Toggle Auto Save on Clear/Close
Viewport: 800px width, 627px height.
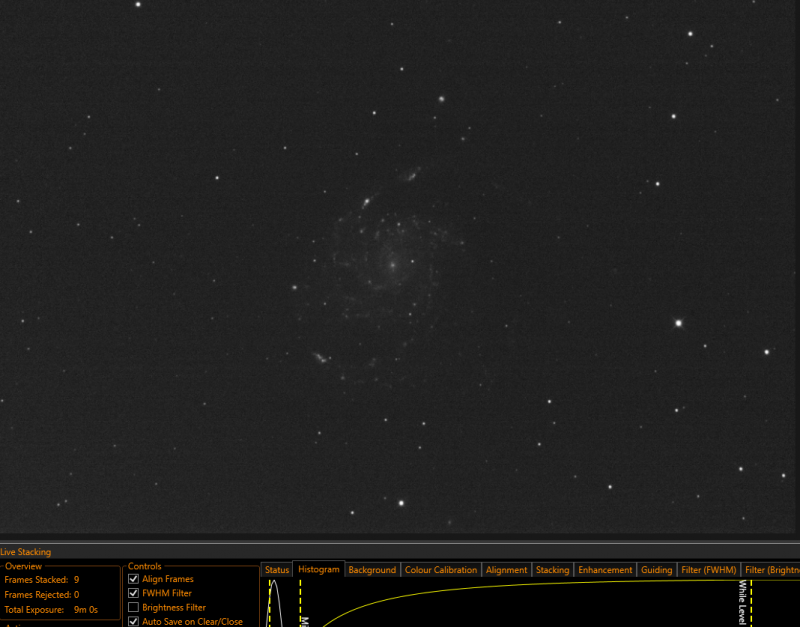point(133,621)
